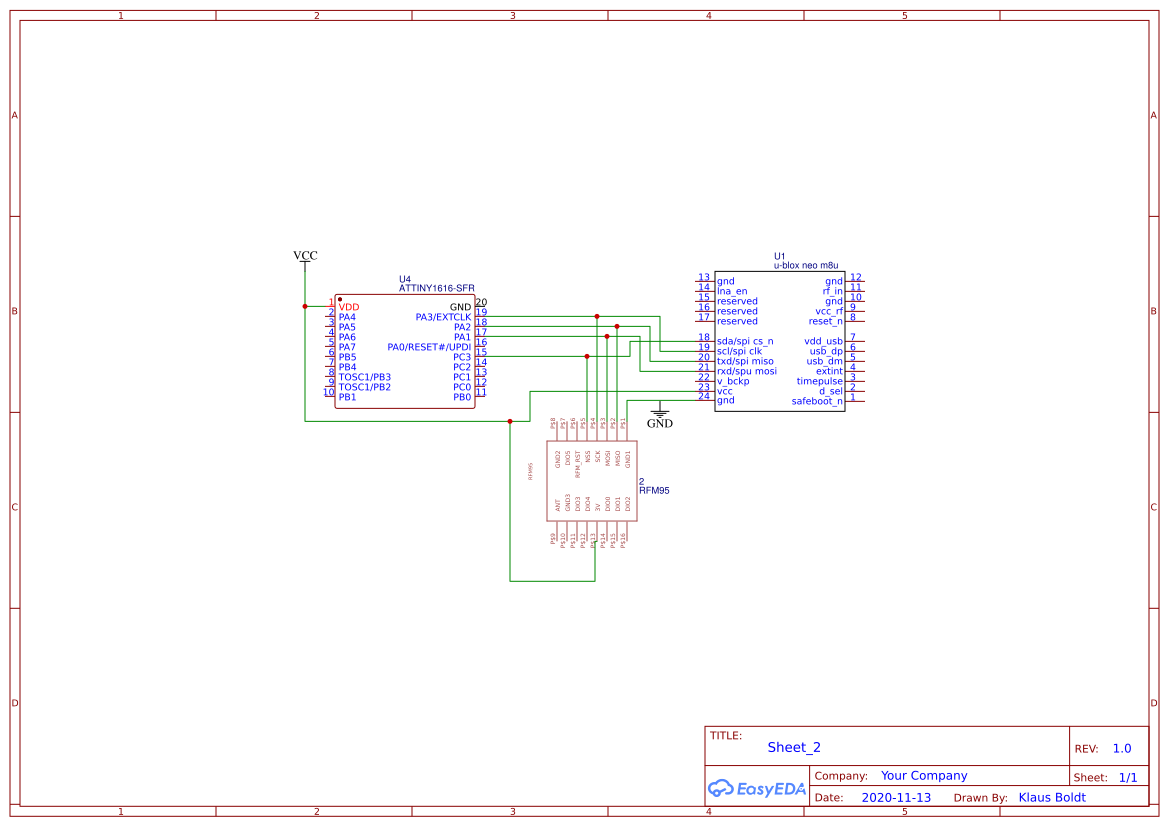Select the GND ground symbol near U1
This screenshot has width=1169, height=827.
tap(660, 415)
